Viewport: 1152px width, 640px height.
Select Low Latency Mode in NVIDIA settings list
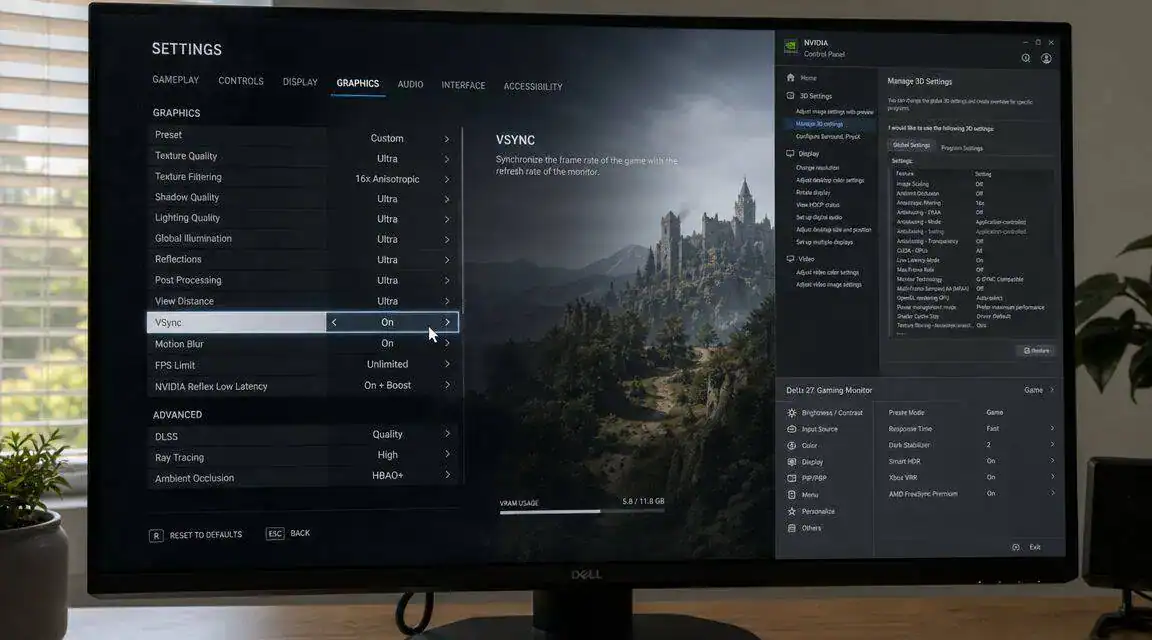(972, 260)
